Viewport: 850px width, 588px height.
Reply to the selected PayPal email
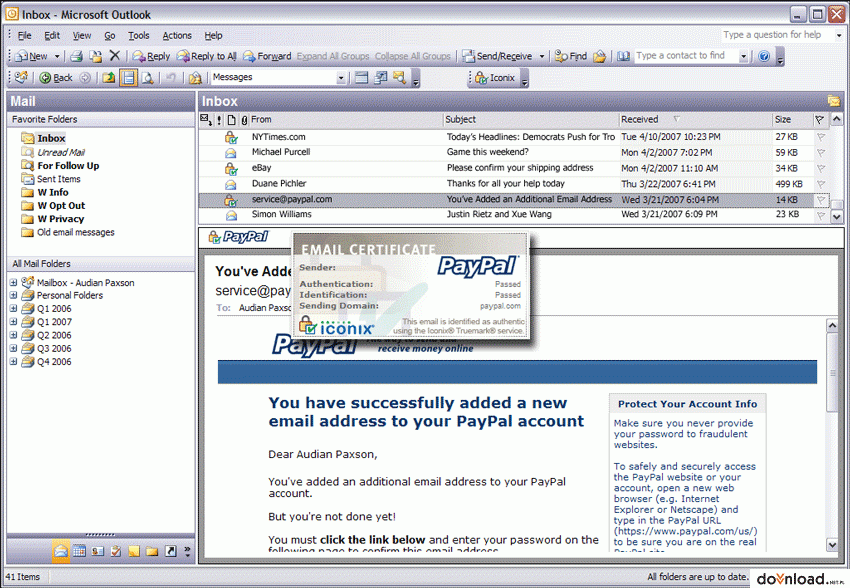pos(151,56)
